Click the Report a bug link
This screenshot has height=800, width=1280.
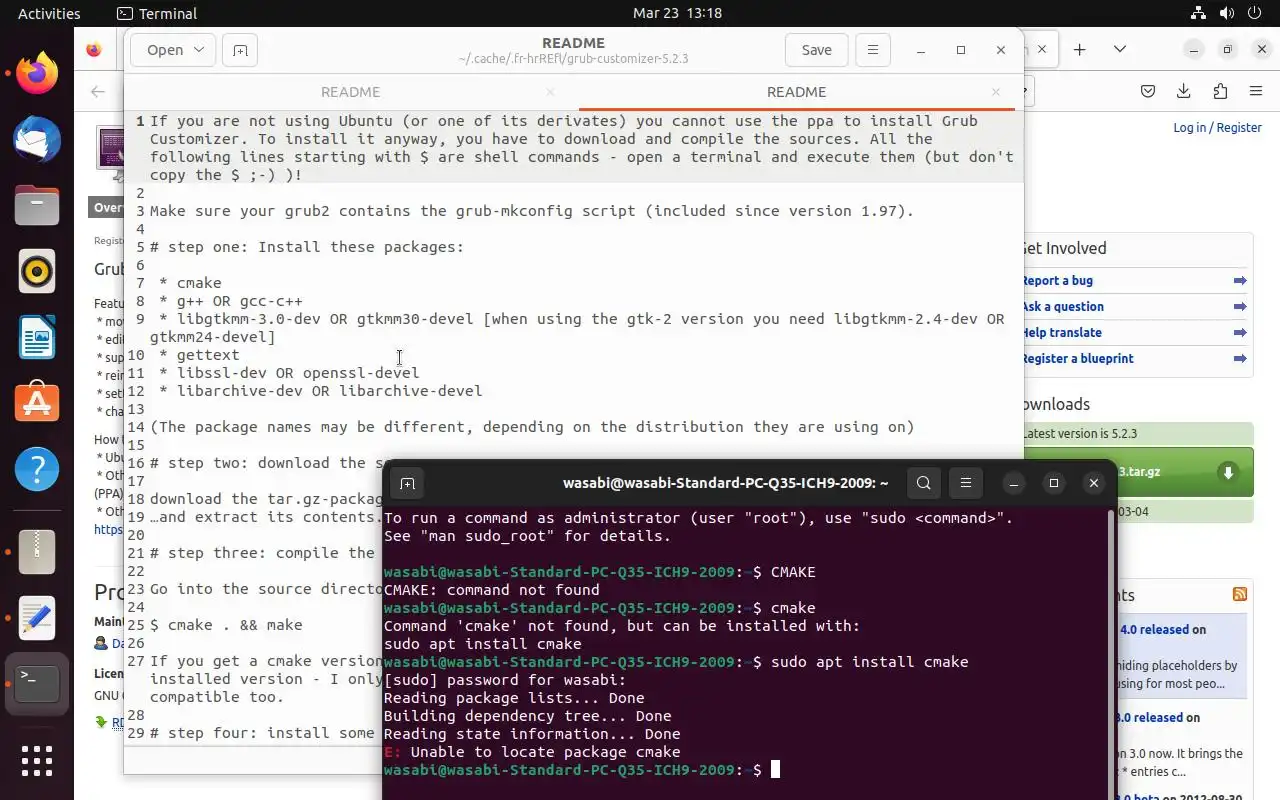tap(1058, 281)
